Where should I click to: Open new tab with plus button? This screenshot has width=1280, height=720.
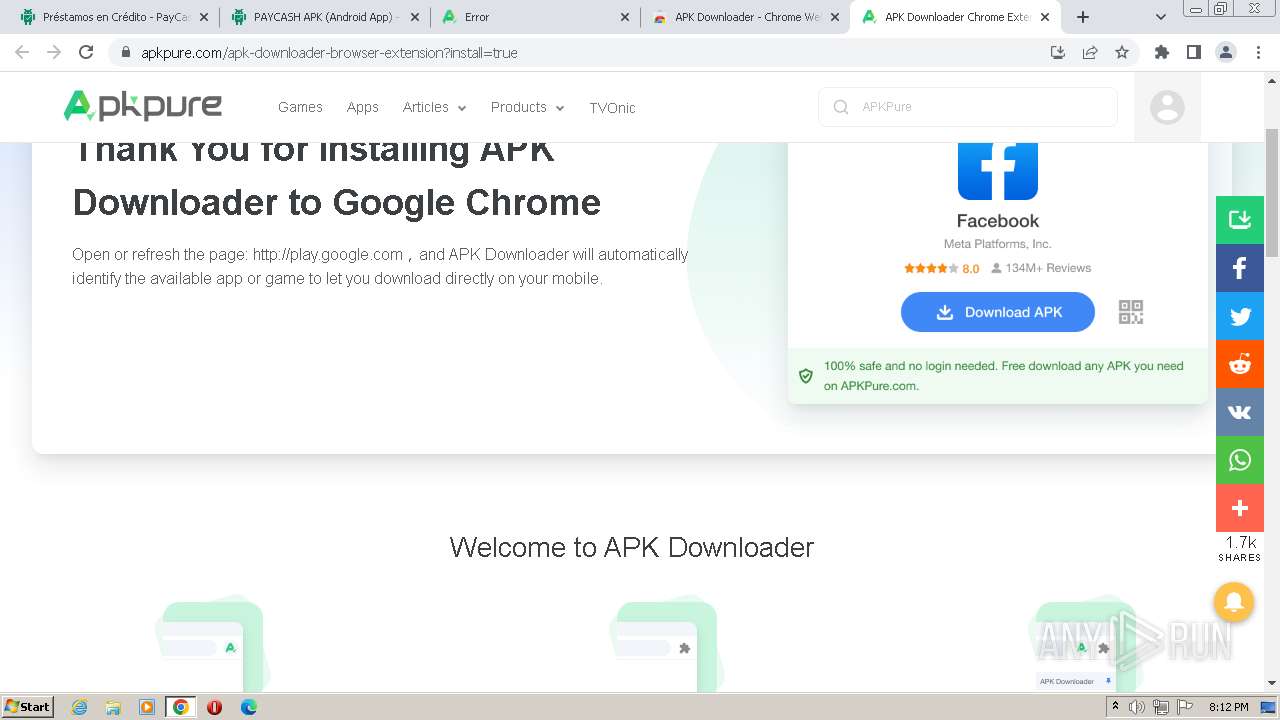click(x=1083, y=17)
